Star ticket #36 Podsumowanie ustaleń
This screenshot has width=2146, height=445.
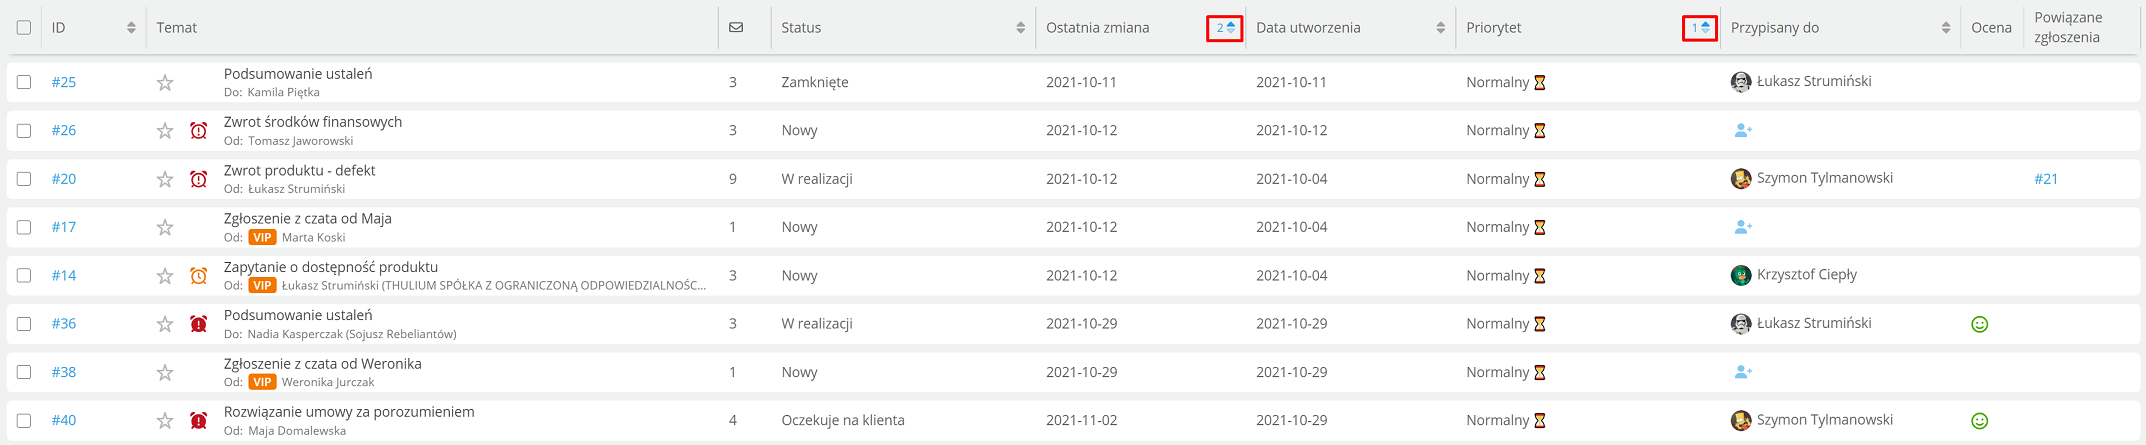click(165, 324)
